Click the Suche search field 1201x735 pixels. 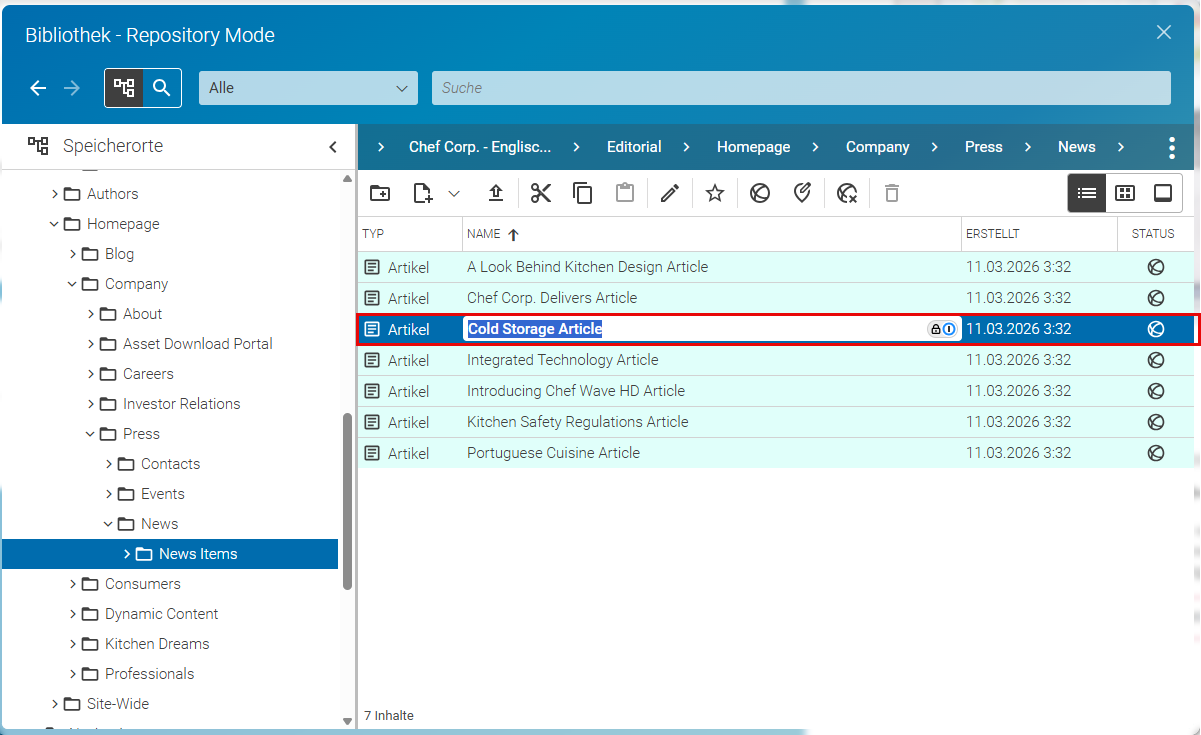coord(801,88)
